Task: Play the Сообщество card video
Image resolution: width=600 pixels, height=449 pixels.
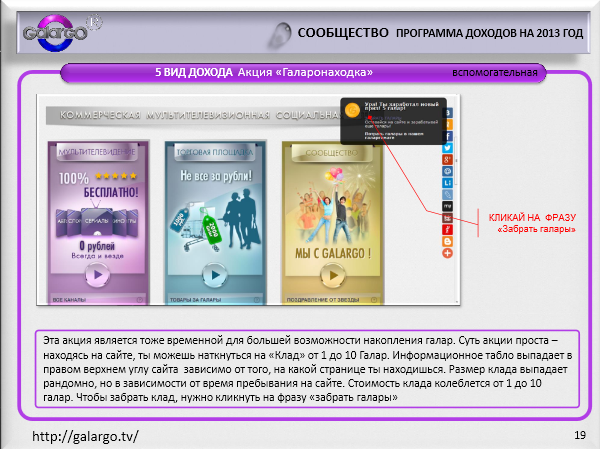Action: pos(333,274)
